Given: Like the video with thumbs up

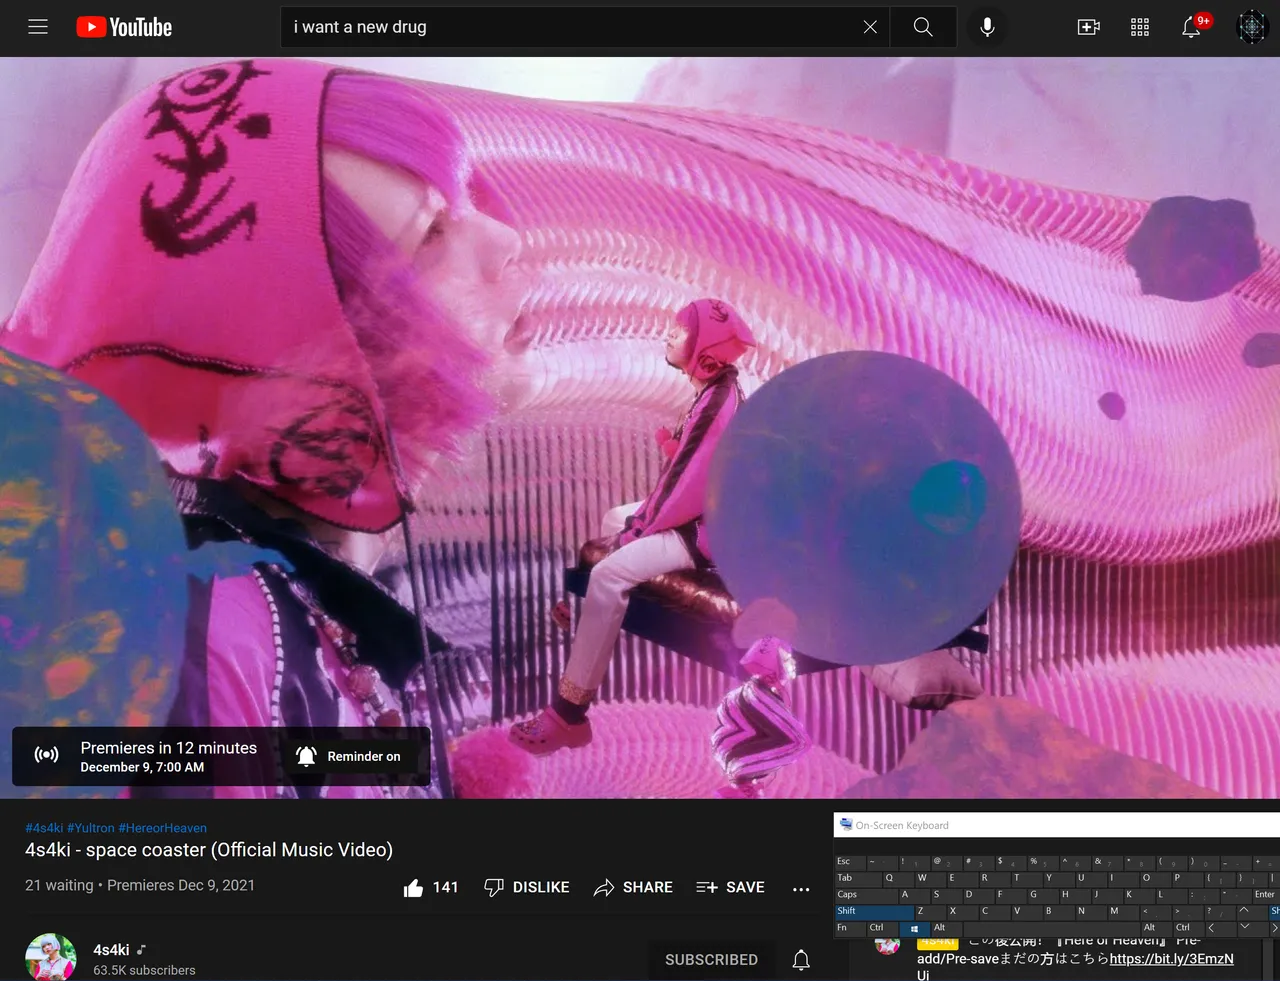Looking at the screenshot, I should click(x=431, y=887).
